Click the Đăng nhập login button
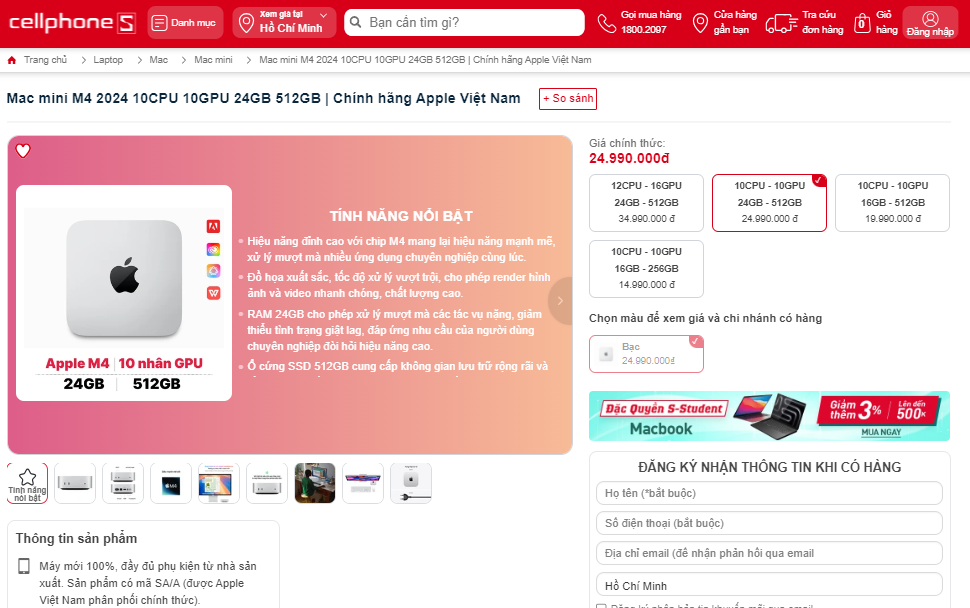The image size is (970, 608). [x=930, y=23]
